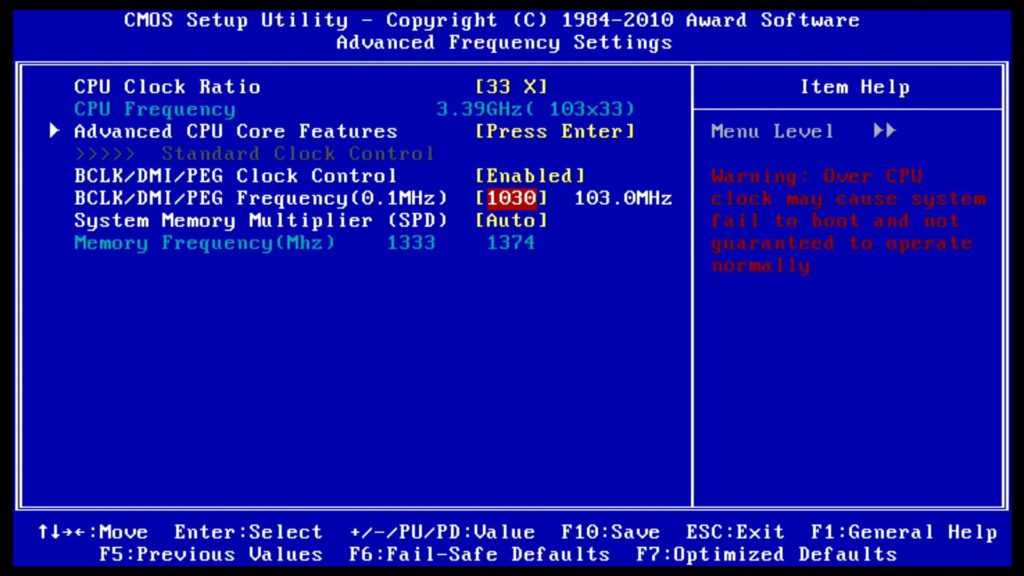This screenshot has width=1024, height=576.
Task: Click the arrow beside Advanced CPU Core Features
Action: (55, 131)
